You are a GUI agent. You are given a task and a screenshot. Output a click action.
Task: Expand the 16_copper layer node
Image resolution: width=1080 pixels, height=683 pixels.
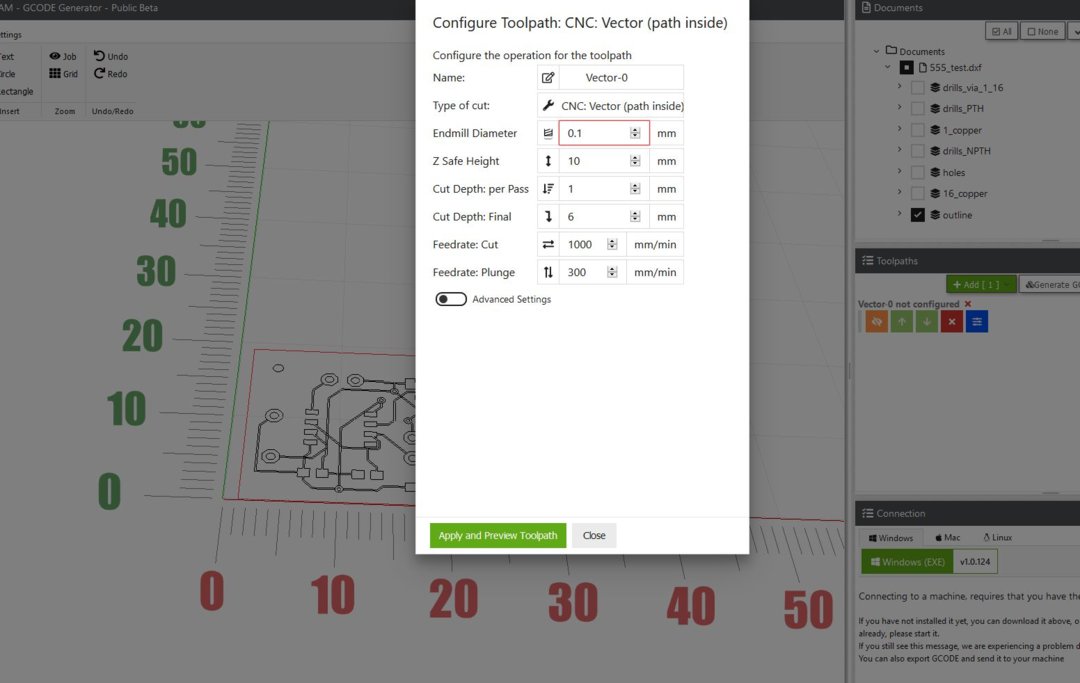click(900, 193)
